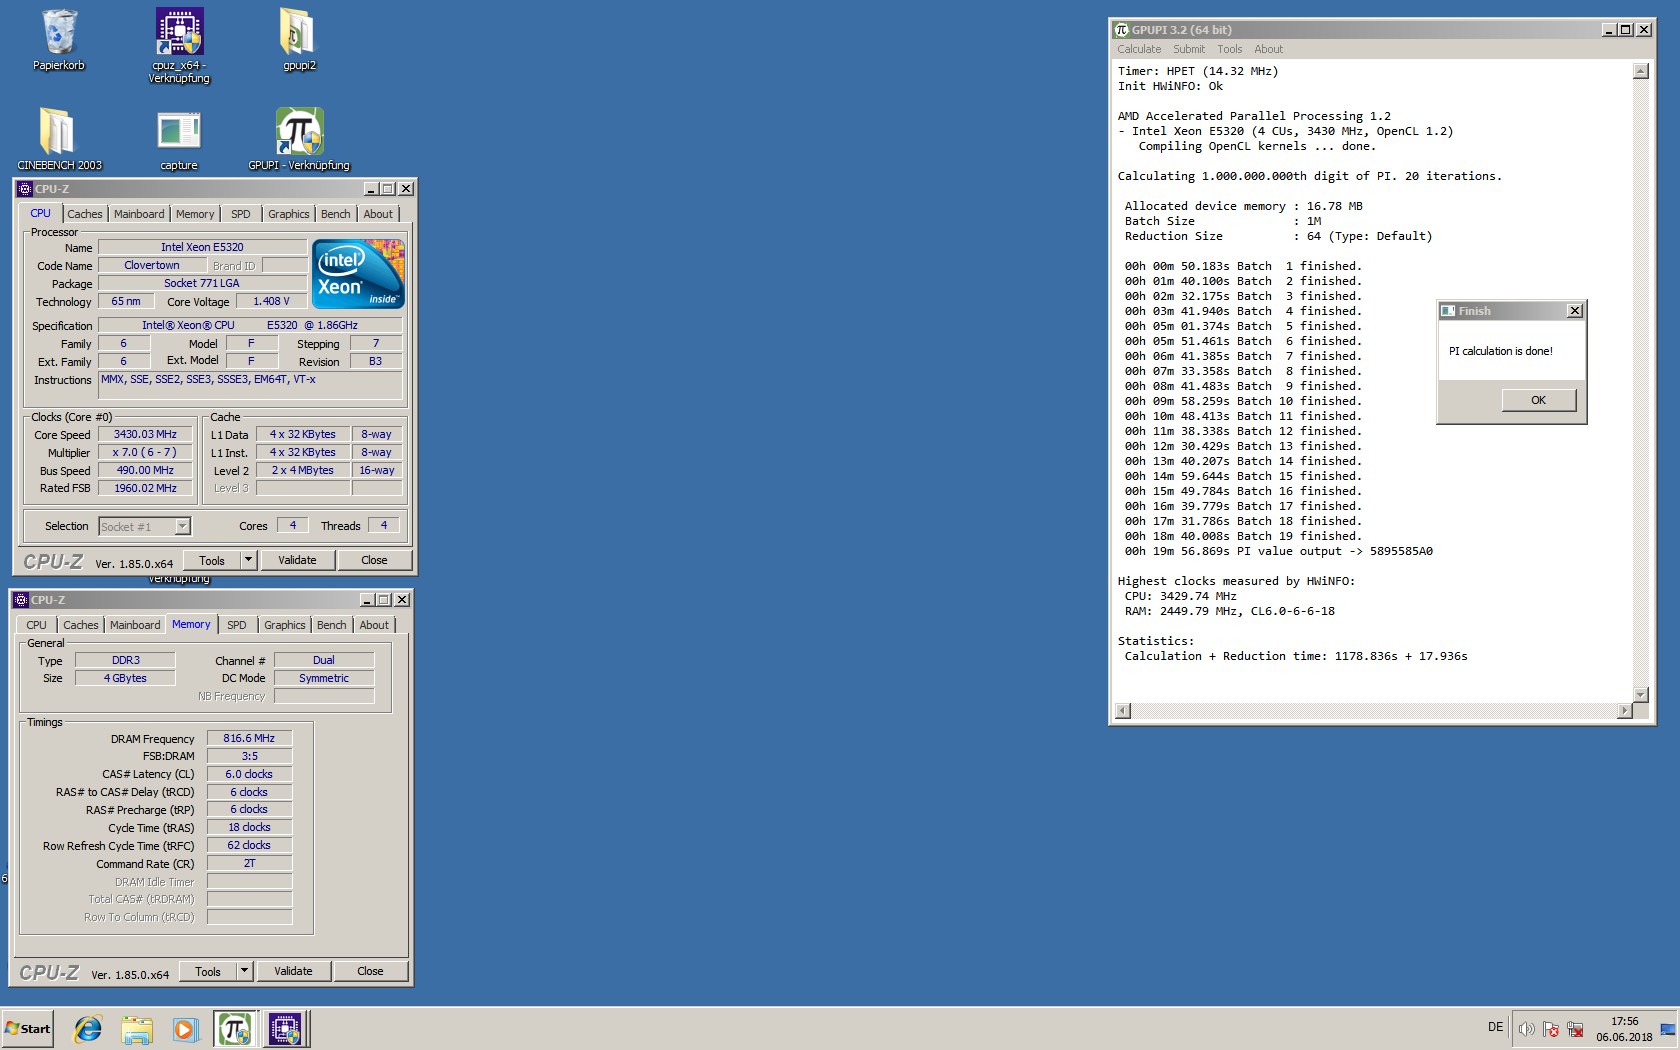Launch Internet Explorer from the taskbar
This screenshot has width=1680, height=1050.
click(x=88, y=1028)
